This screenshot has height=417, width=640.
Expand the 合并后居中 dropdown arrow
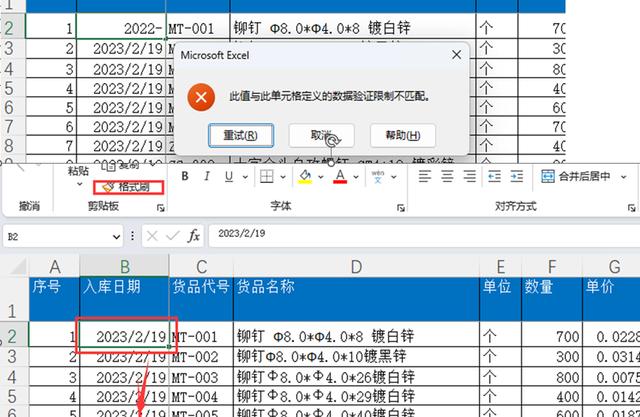[x=624, y=177]
